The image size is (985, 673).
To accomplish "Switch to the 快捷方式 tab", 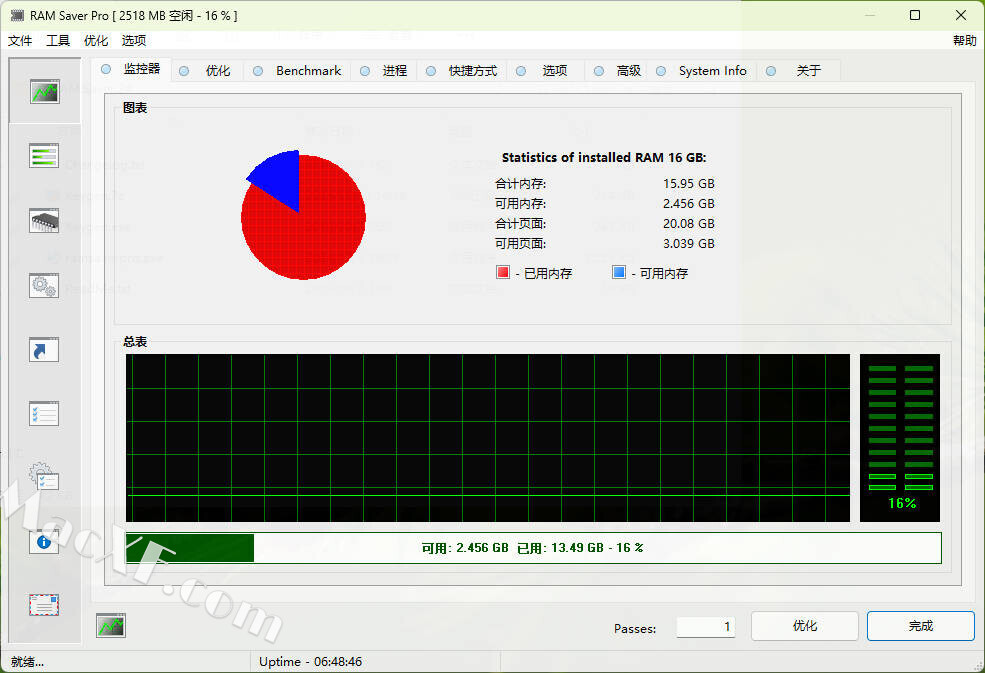I will tap(472, 71).
